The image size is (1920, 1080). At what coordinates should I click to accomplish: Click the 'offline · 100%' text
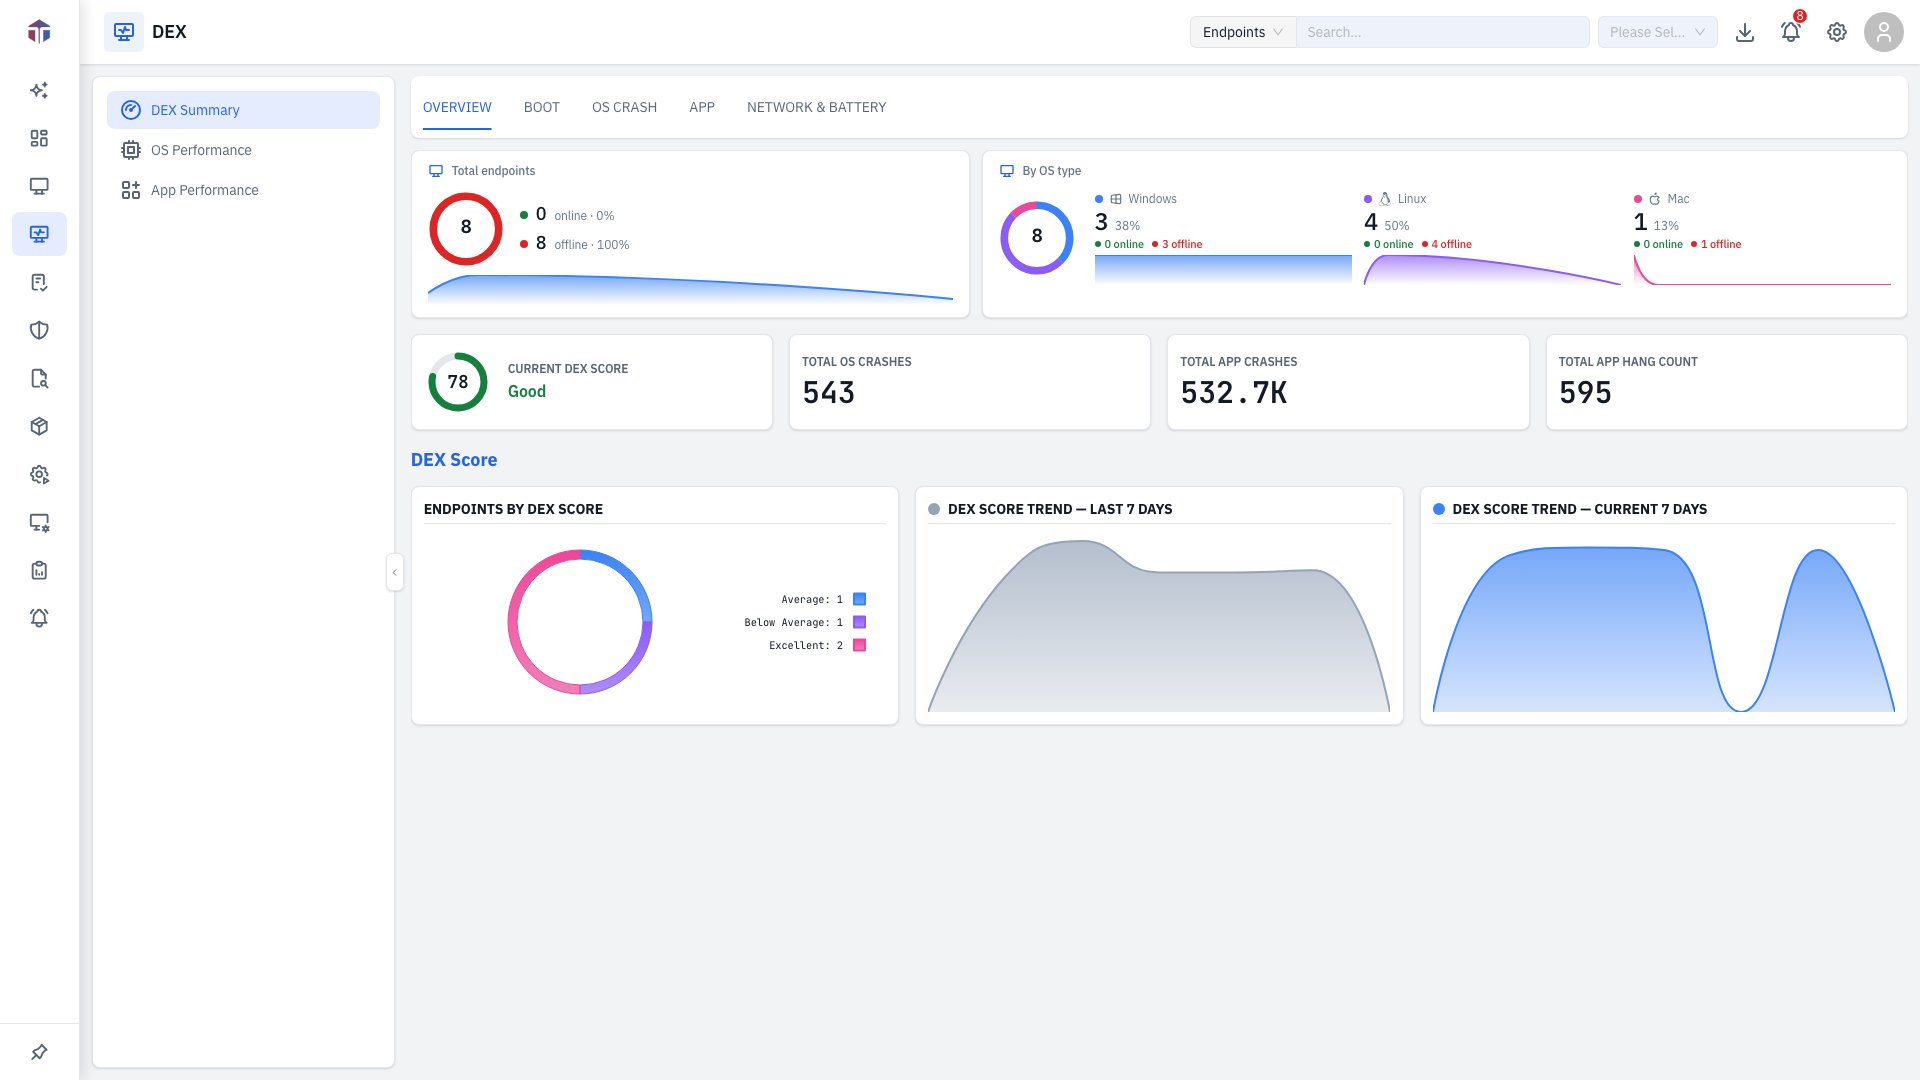(x=592, y=245)
